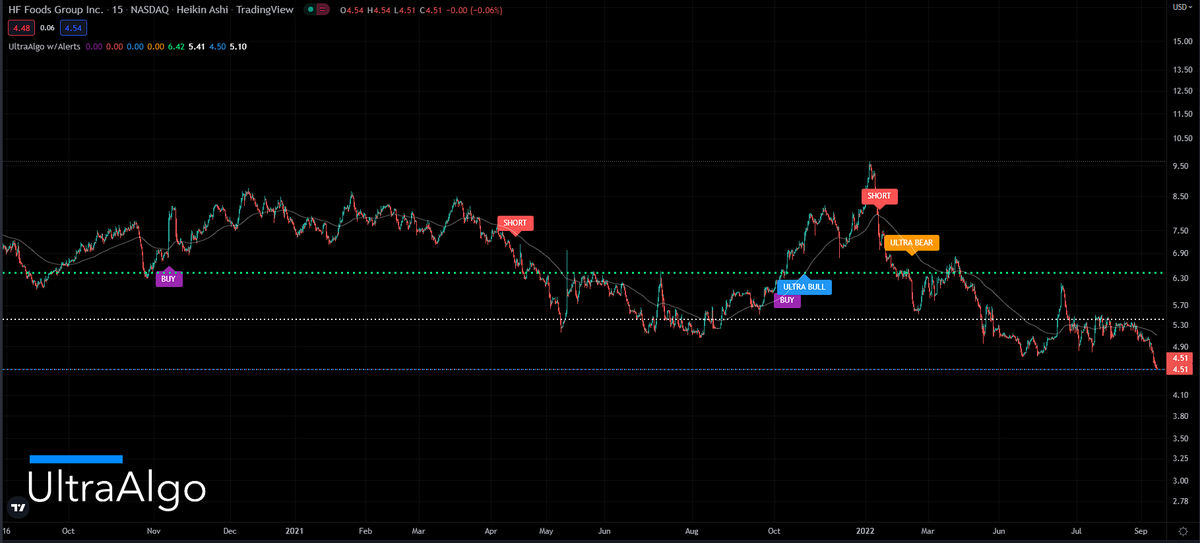The image size is (1200, 543).
Task: Click the blue 4.54 buy price button
Action: [74, 28]
